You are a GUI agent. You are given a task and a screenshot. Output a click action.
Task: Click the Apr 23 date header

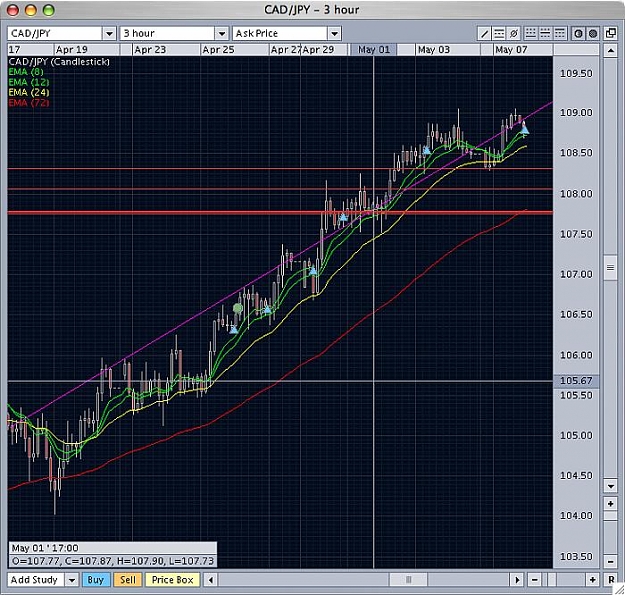tap(150, 50)
